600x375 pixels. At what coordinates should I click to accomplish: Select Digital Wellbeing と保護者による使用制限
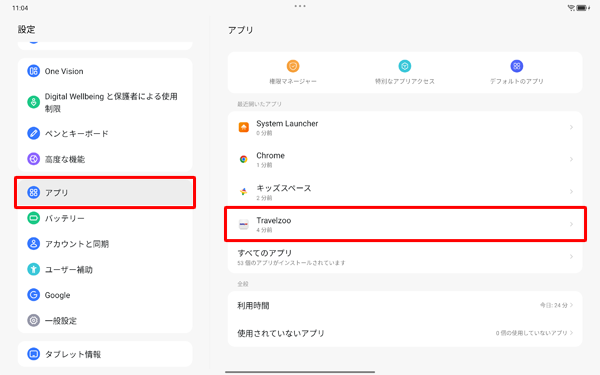click(105, 102)
